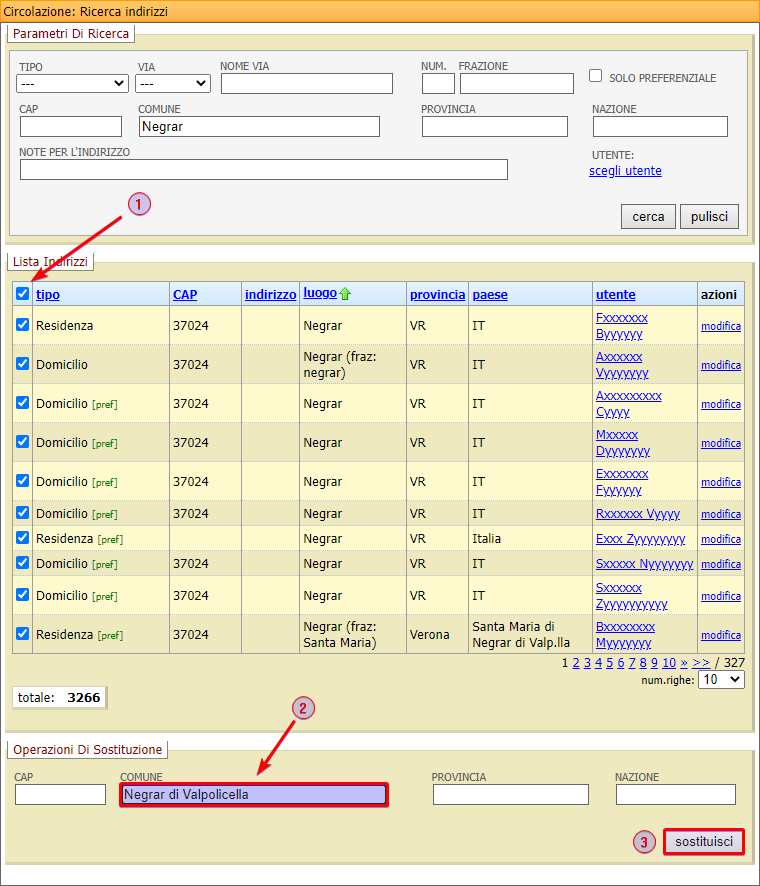Go to results page 2
The height and width of the screenshot is (886, 760).
[x=576, y=662]
